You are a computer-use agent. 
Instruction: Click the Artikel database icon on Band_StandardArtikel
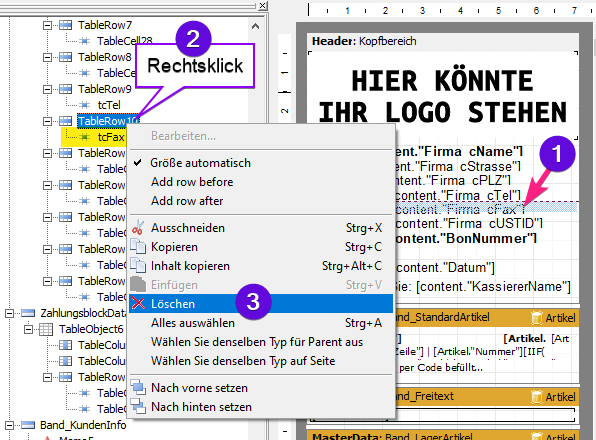point(536,318)
